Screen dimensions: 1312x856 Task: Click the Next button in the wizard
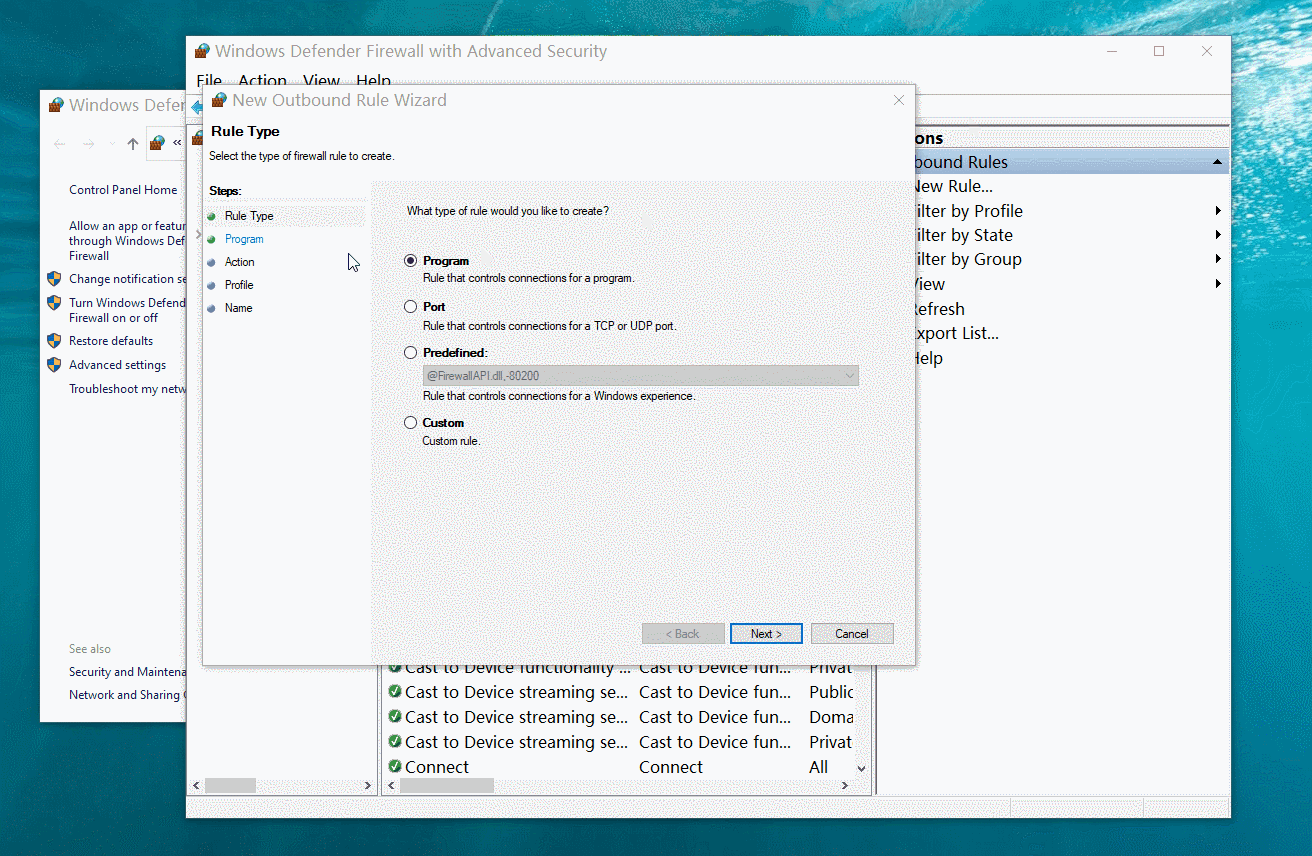pyautogui.click(x=766, y=634)
